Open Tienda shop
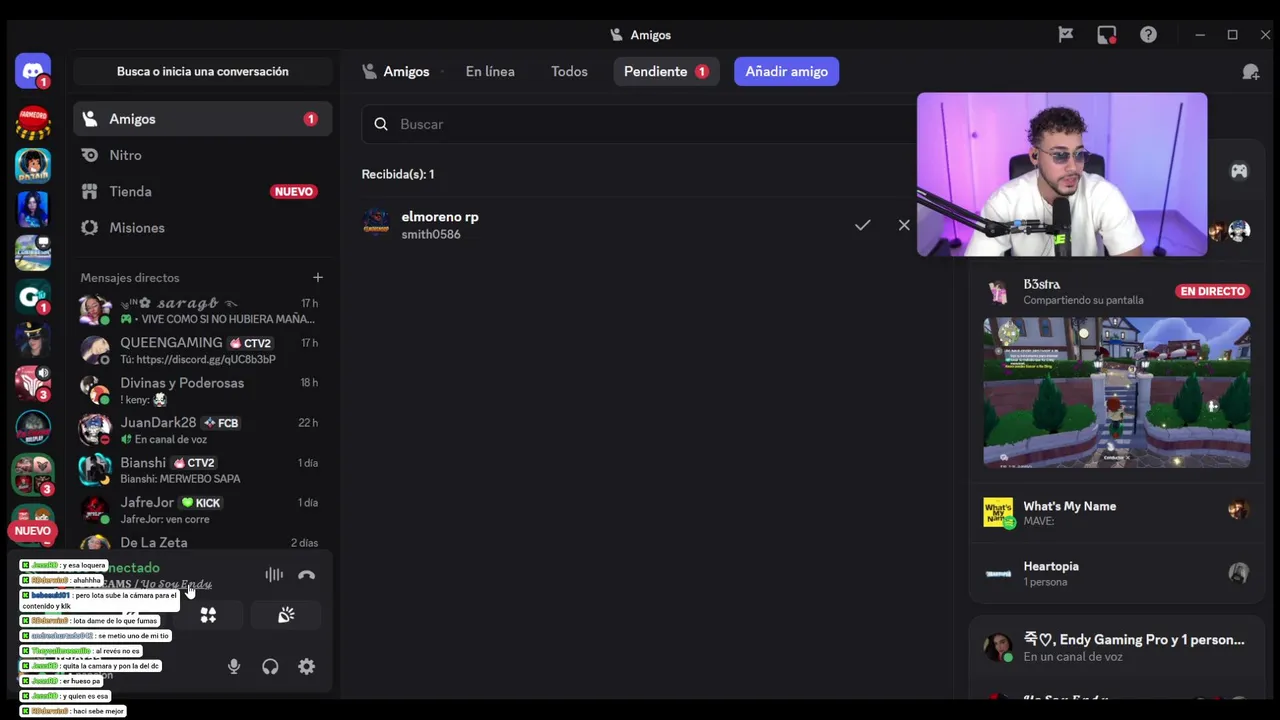 click(202, 191)
